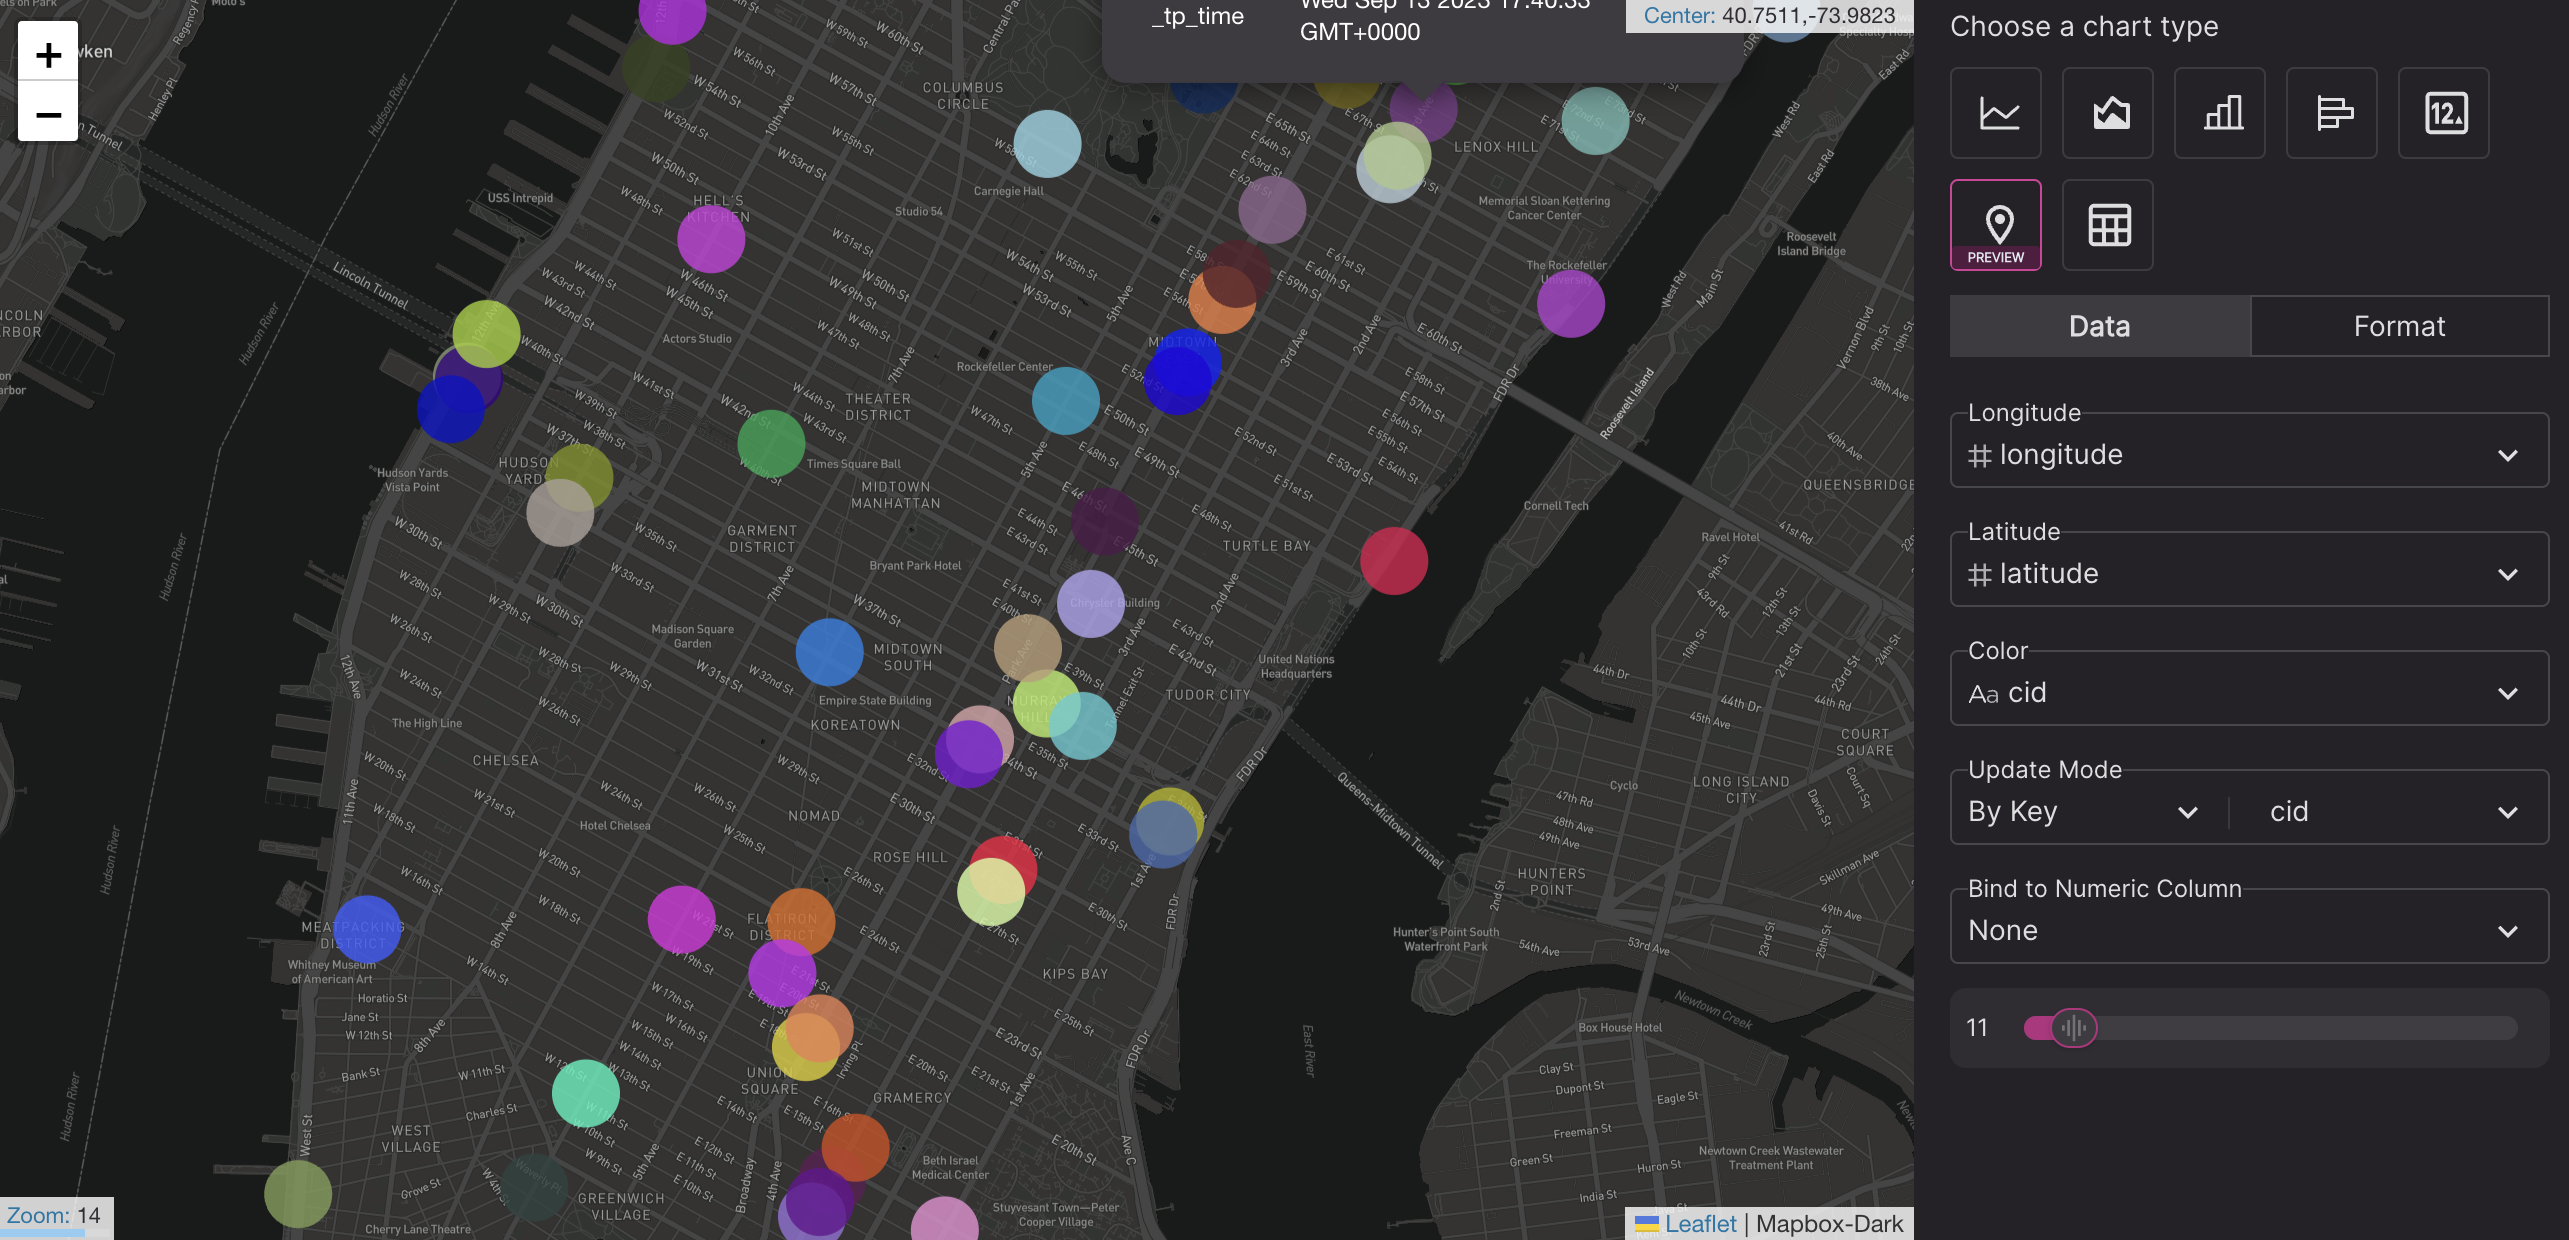Select the single number chart icon

[2444, 113]
